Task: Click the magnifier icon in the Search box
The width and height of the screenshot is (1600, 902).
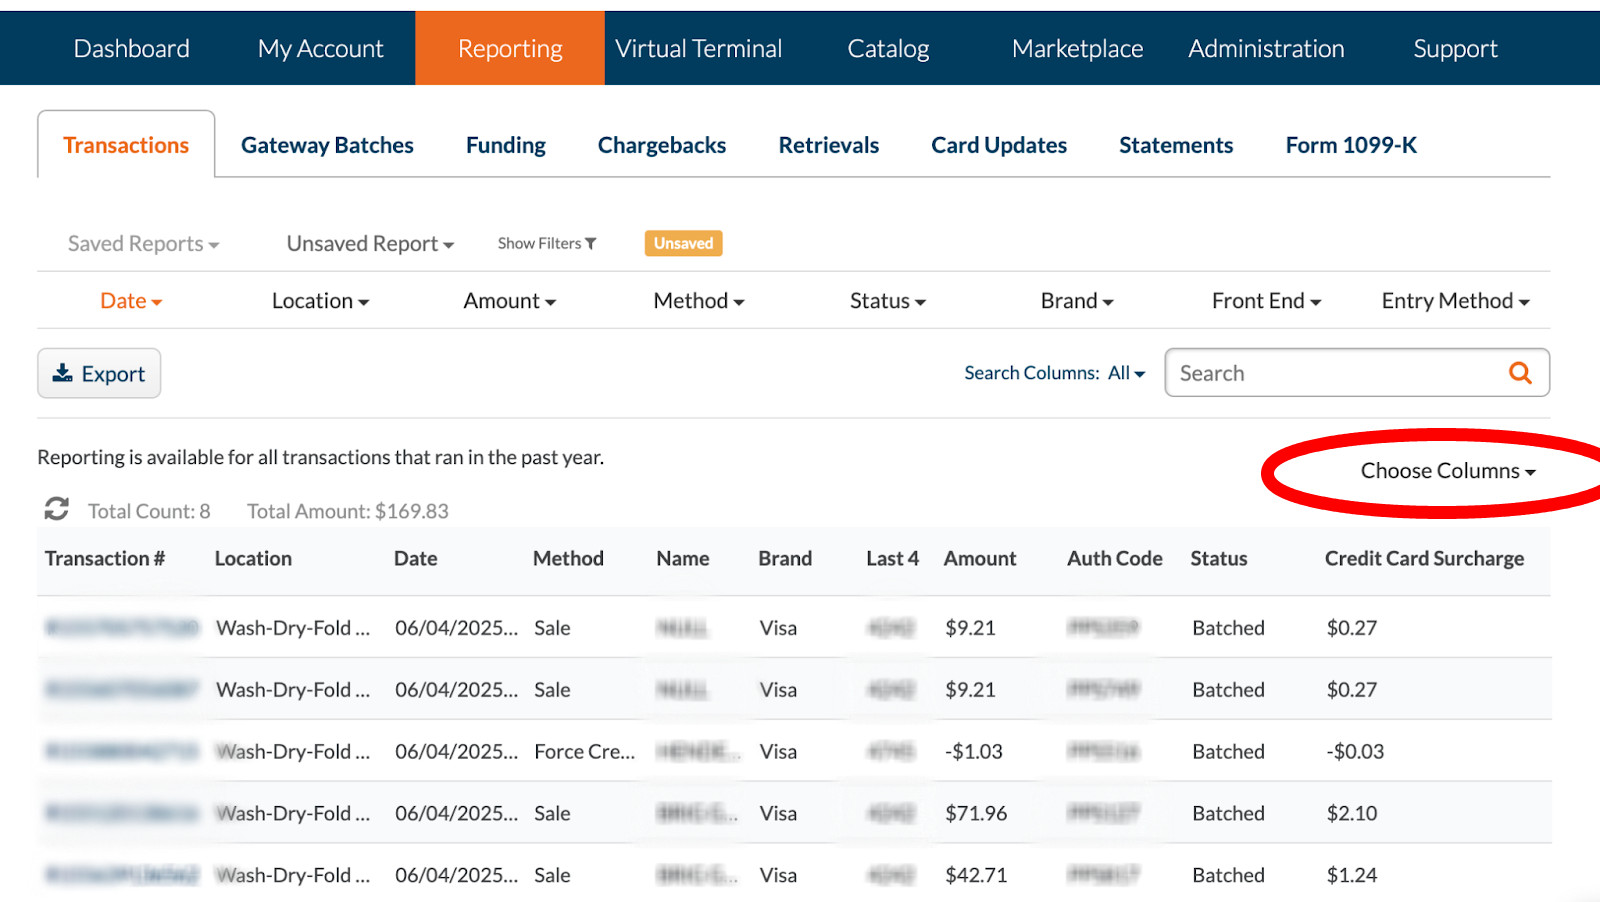Action: 1520,373
